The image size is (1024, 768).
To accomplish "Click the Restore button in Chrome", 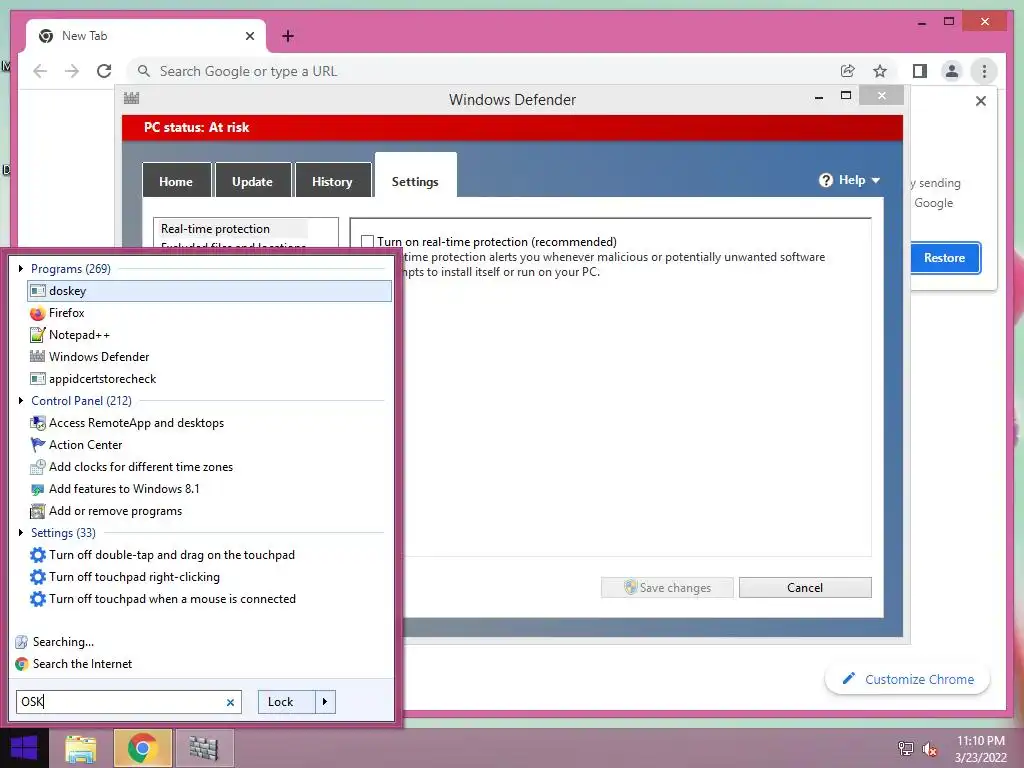I will [945, 258].
